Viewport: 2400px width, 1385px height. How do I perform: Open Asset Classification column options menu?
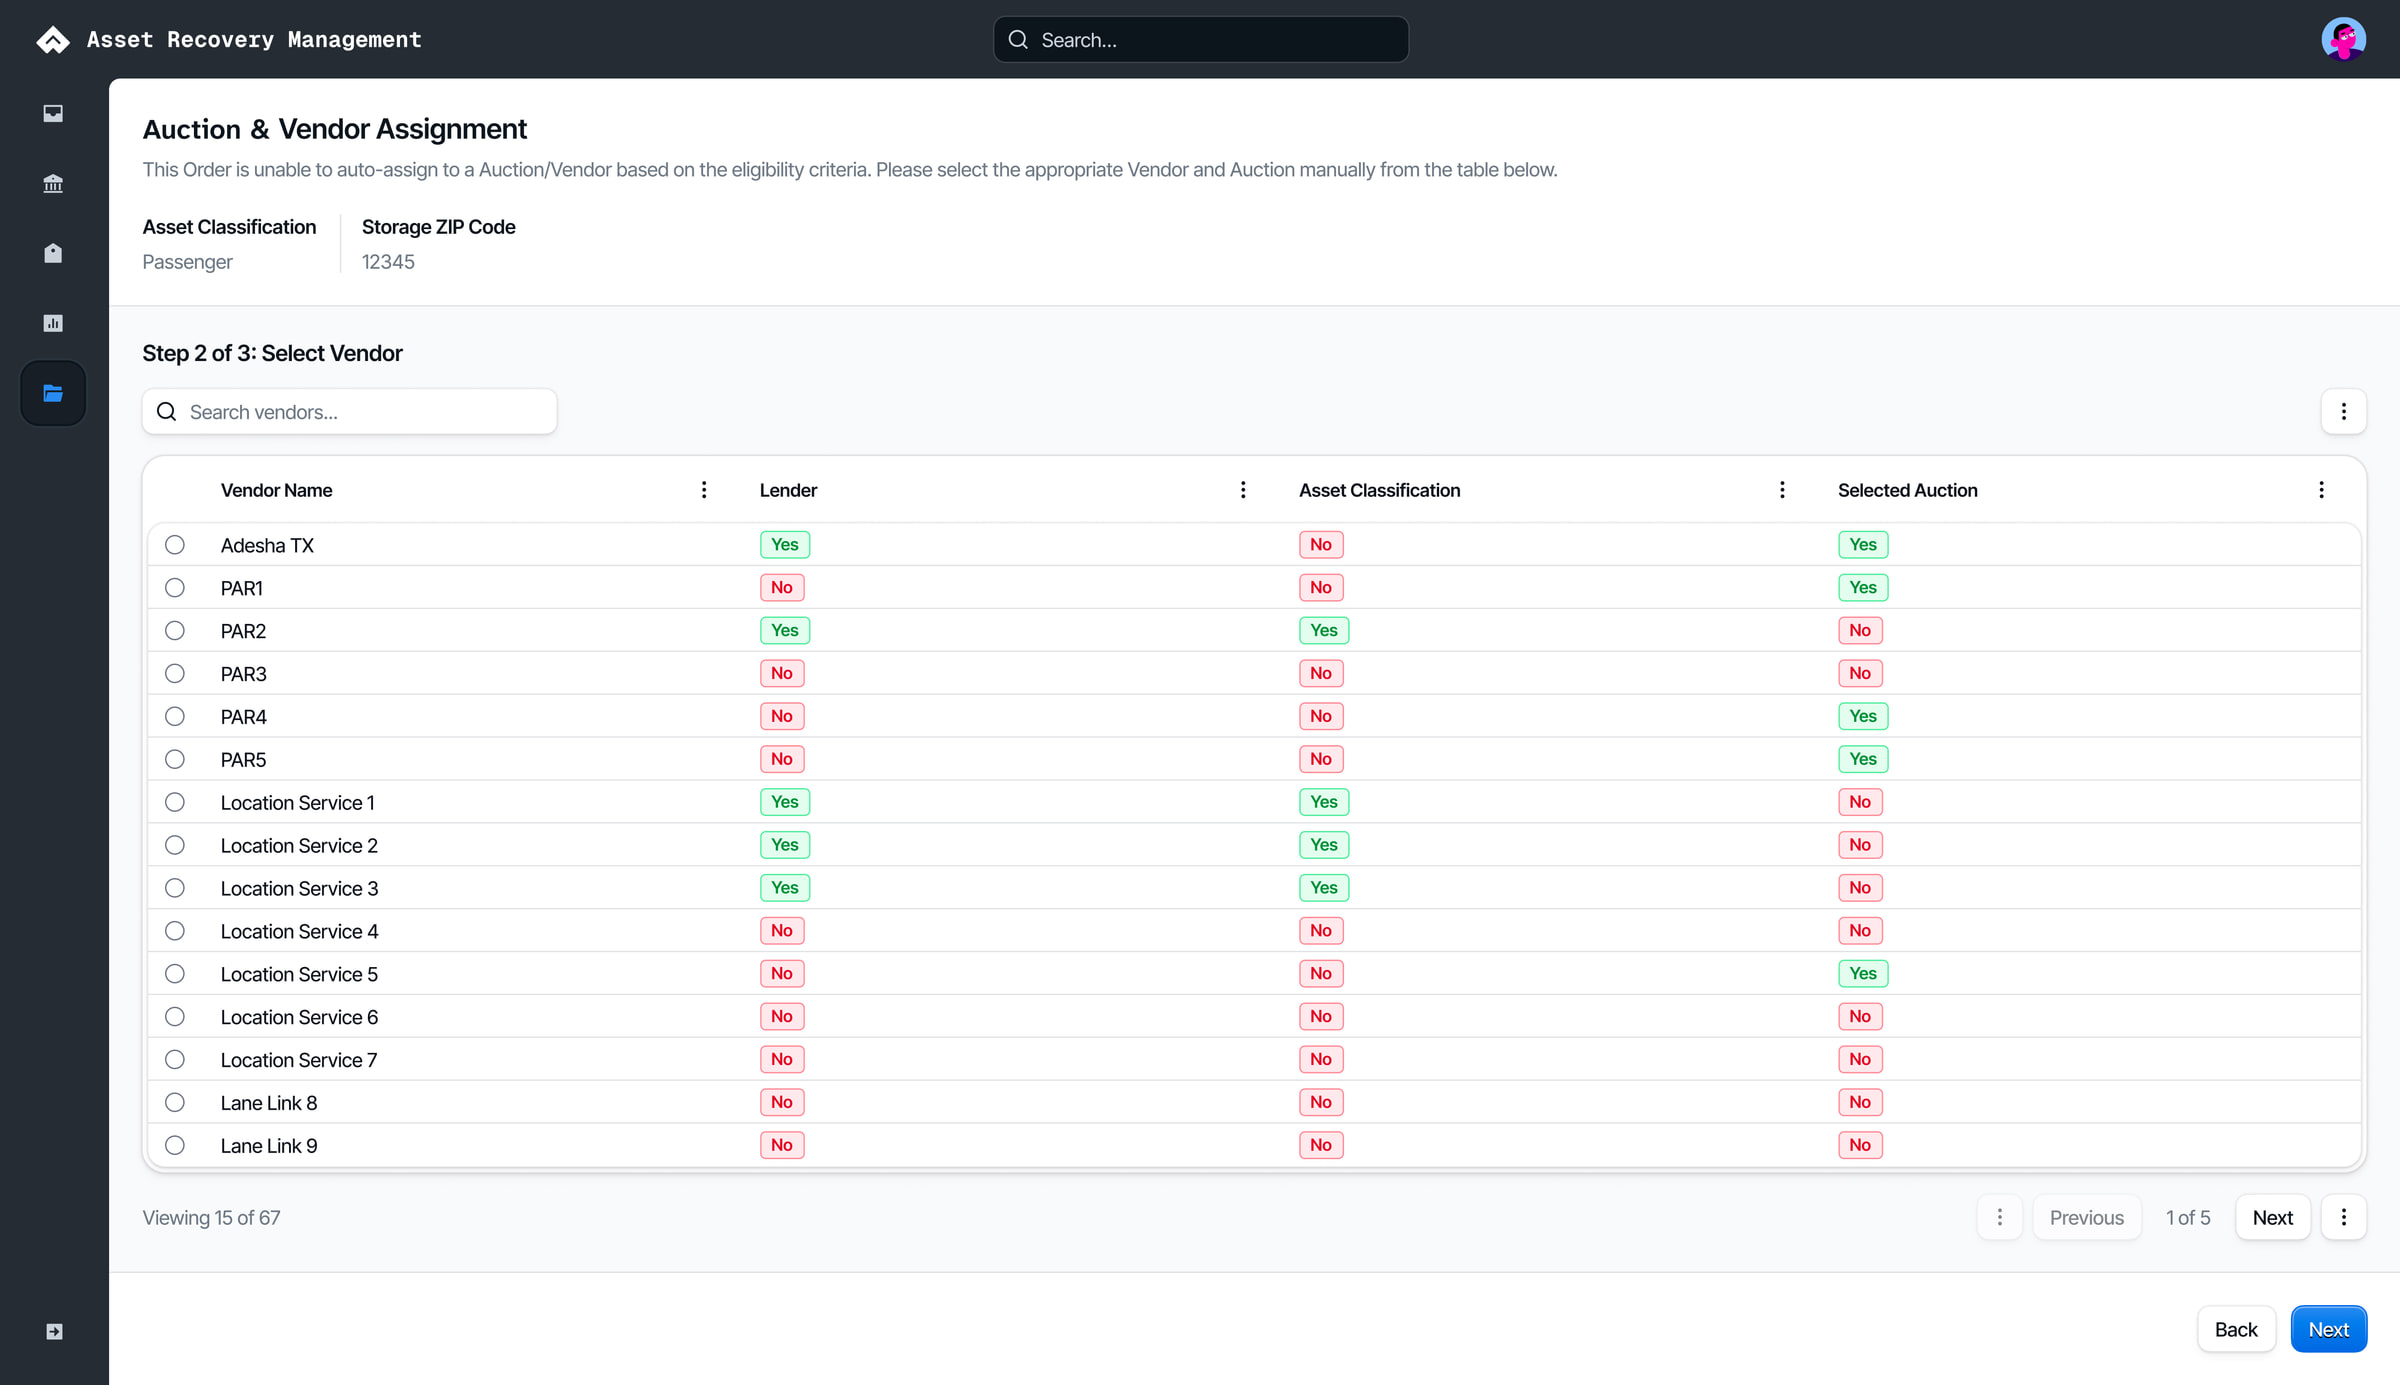[1782, 490]
